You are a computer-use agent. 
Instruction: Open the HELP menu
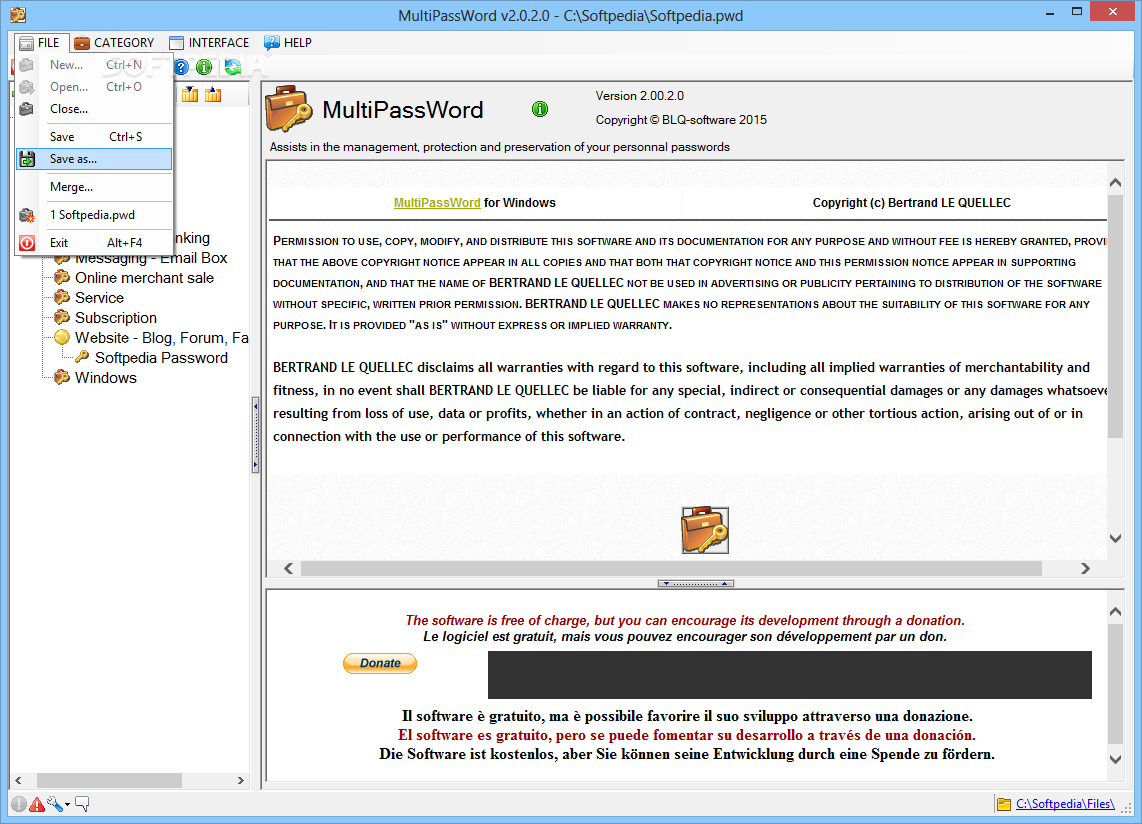[x=288, y=43]
